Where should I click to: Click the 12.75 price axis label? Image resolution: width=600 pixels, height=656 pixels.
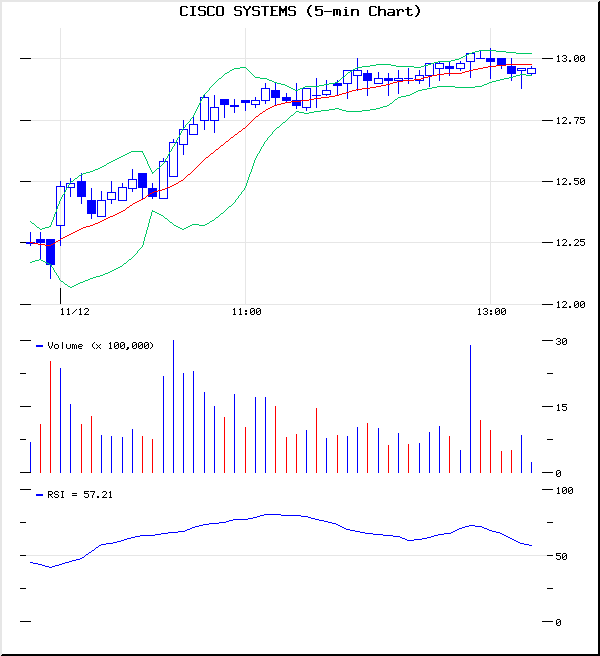tap(570, 120)
